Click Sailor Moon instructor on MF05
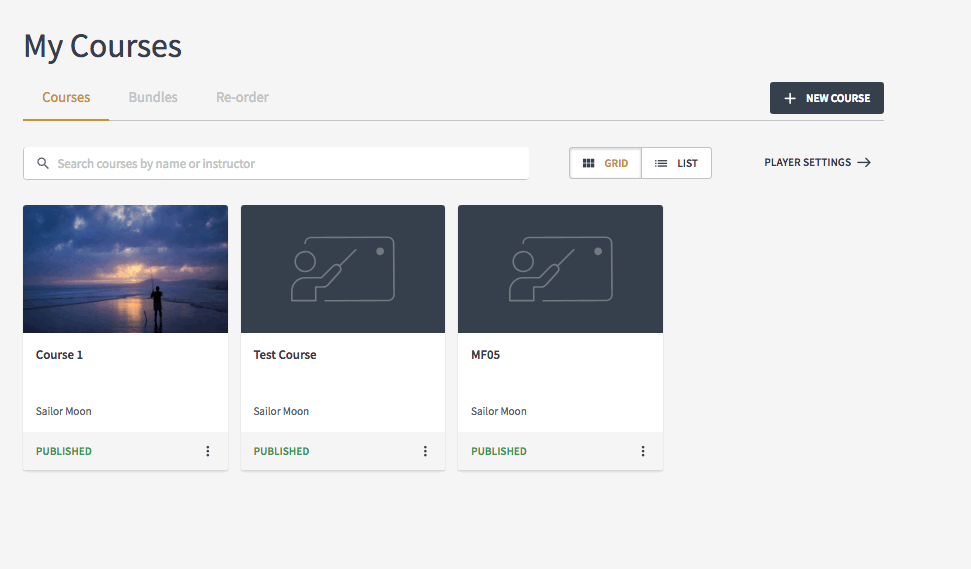The image size is (971, 569). point(499,411)
